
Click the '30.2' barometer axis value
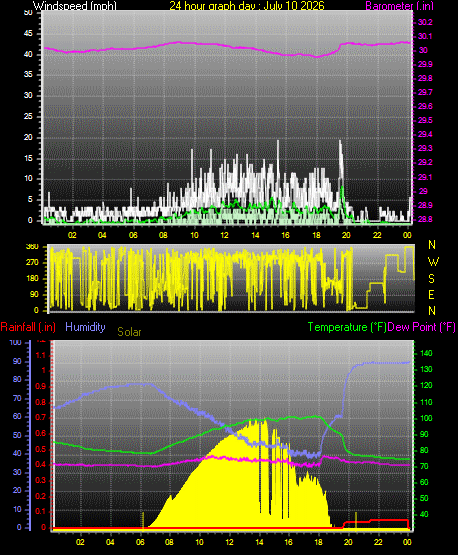tap(425, 22)
